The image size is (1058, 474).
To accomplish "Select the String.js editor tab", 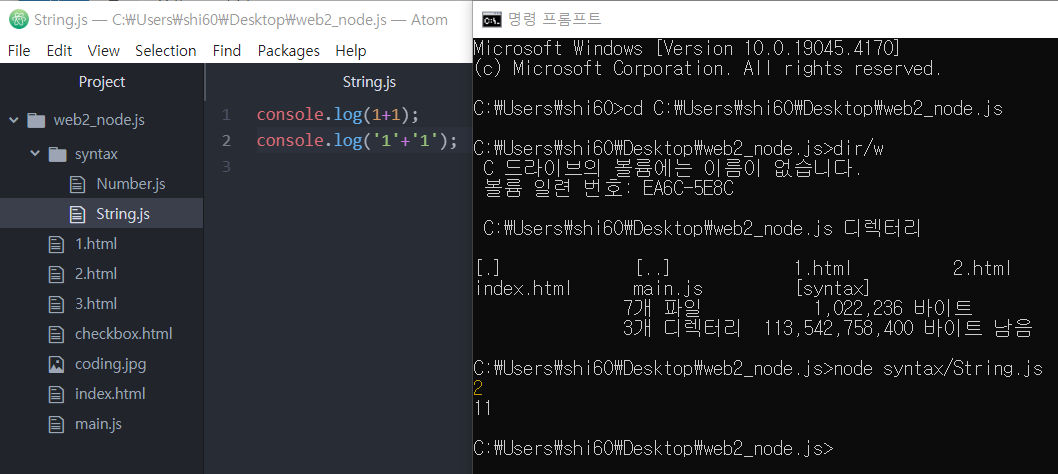I will 369,82.
